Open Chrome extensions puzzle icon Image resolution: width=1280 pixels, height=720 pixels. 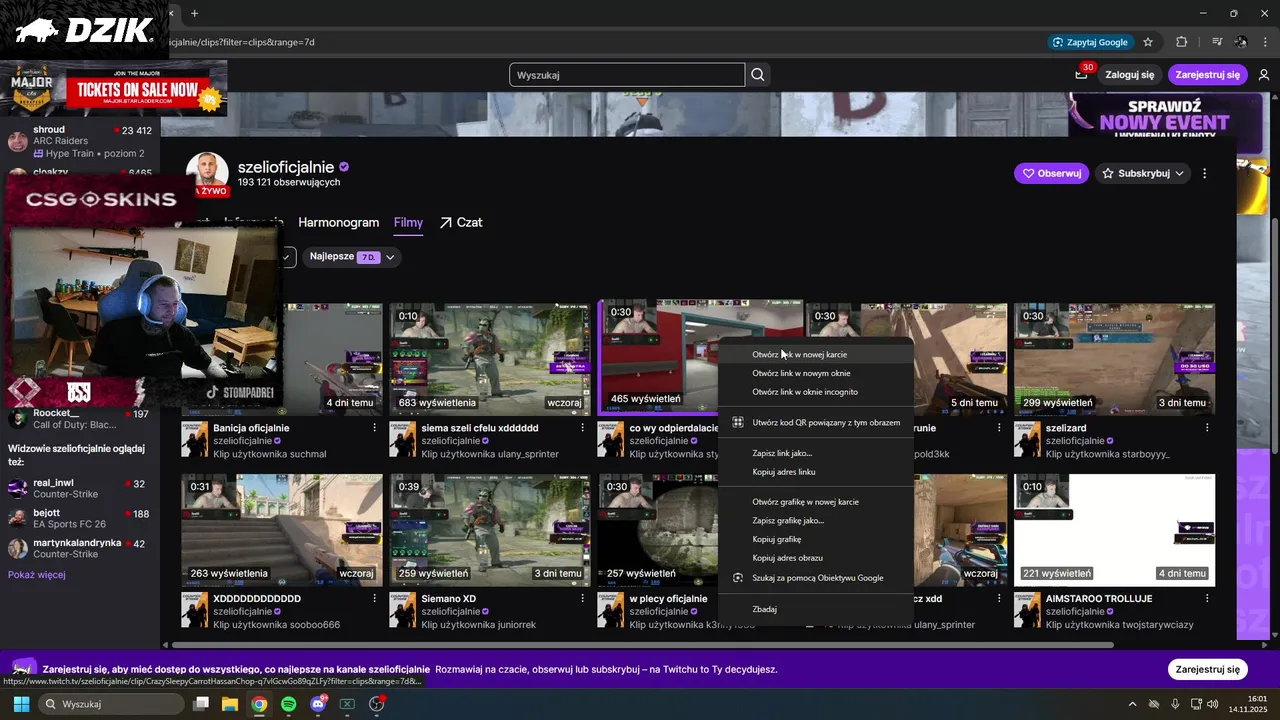1182,42
